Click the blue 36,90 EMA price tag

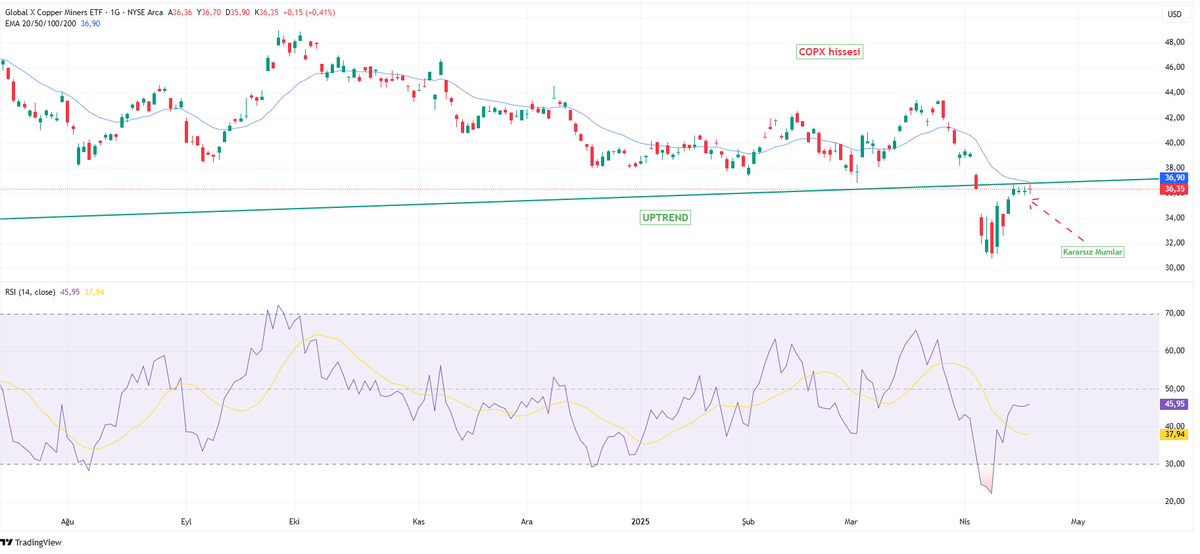click(x=1172, y=177)
